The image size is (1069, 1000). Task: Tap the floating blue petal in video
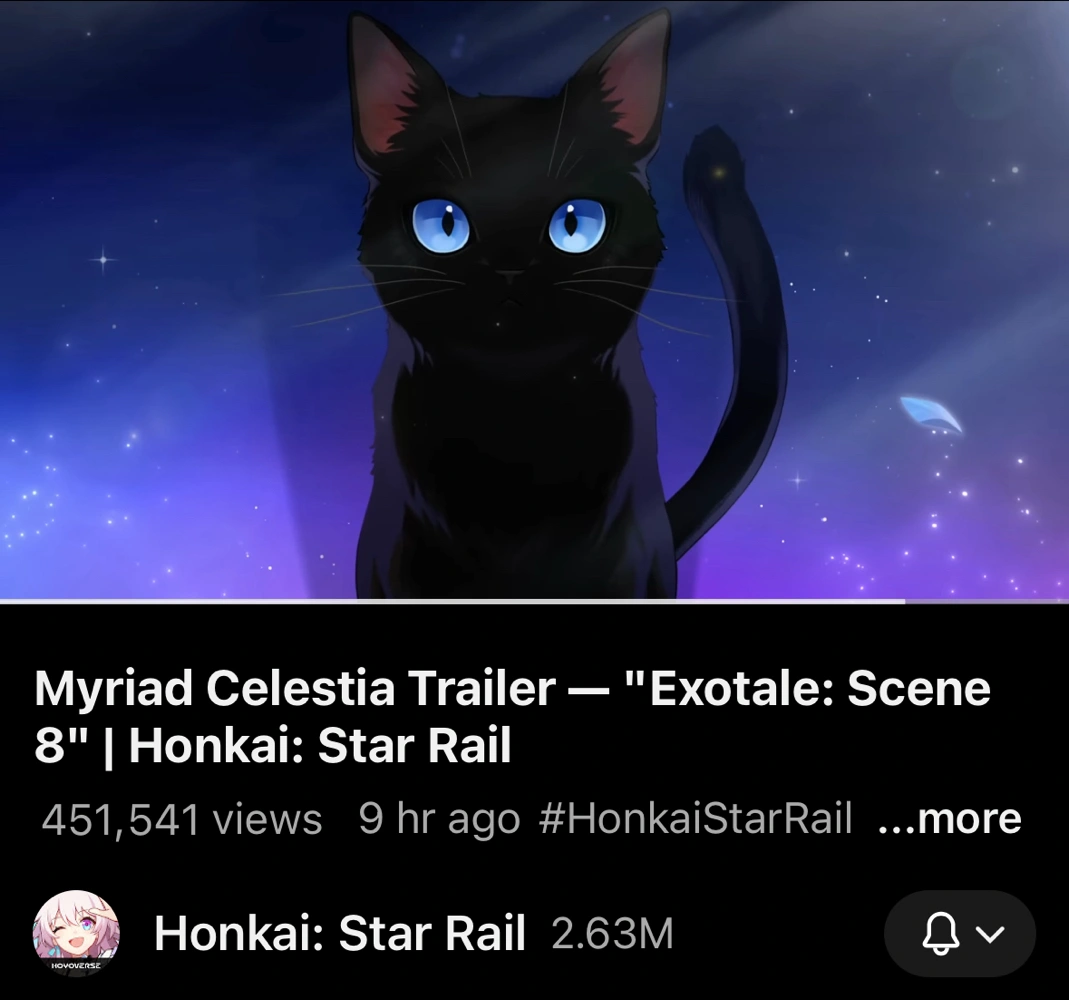tap(931, 414)
